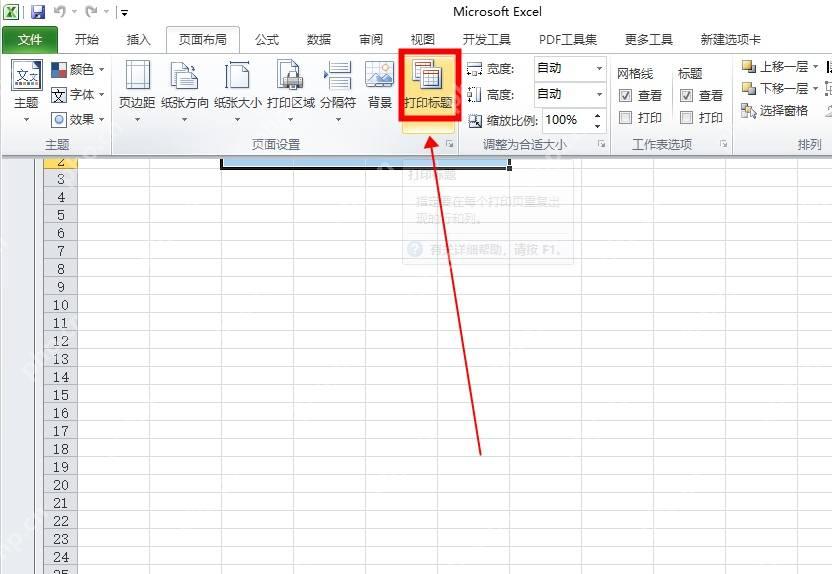
Task: Redo the last action
Action: (91, 12)
